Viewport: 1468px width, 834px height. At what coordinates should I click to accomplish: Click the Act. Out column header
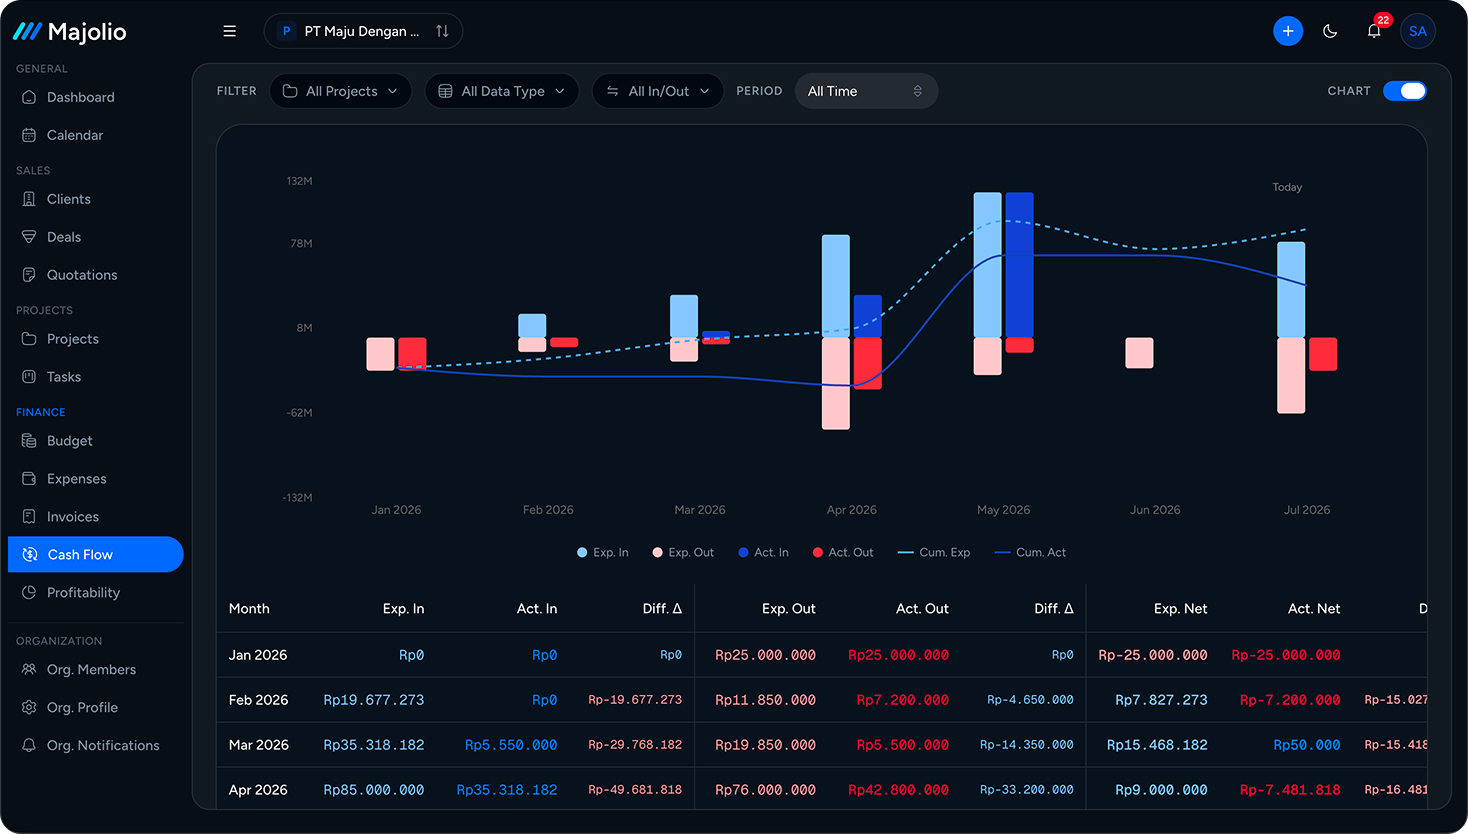pyautogui.click(x=922, y=609)
